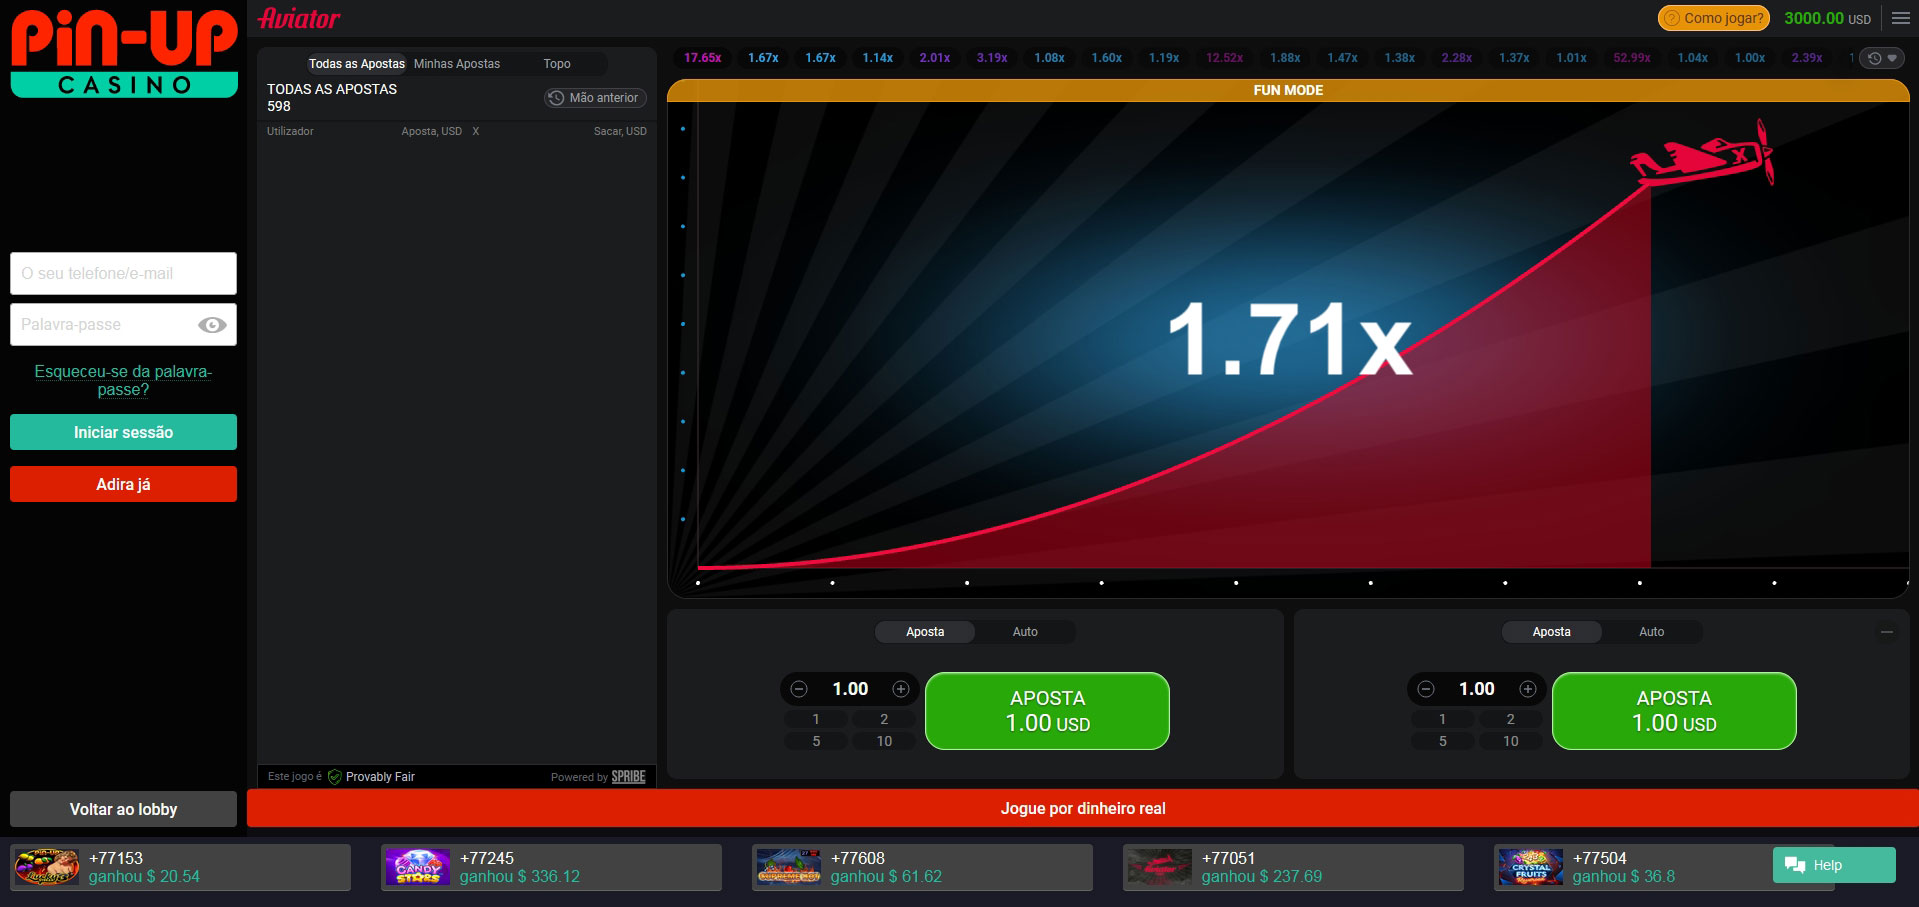This screenshot has width=1919, height=907.
Task: Switch to Todas as Apostas tab
Action: coord(356,64)
